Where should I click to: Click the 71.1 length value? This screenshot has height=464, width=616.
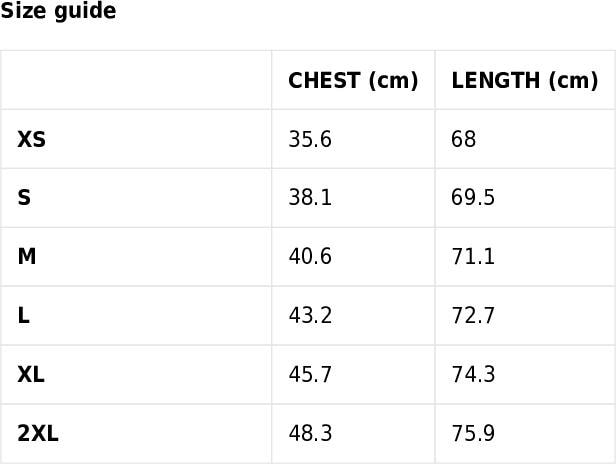click(x=473, y=257)
